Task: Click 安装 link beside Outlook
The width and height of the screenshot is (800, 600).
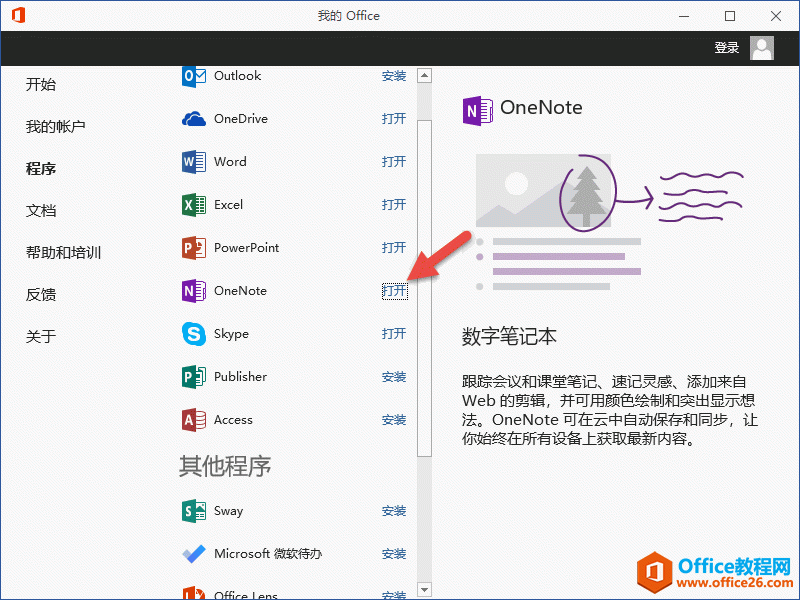Action: pos(394,76)
